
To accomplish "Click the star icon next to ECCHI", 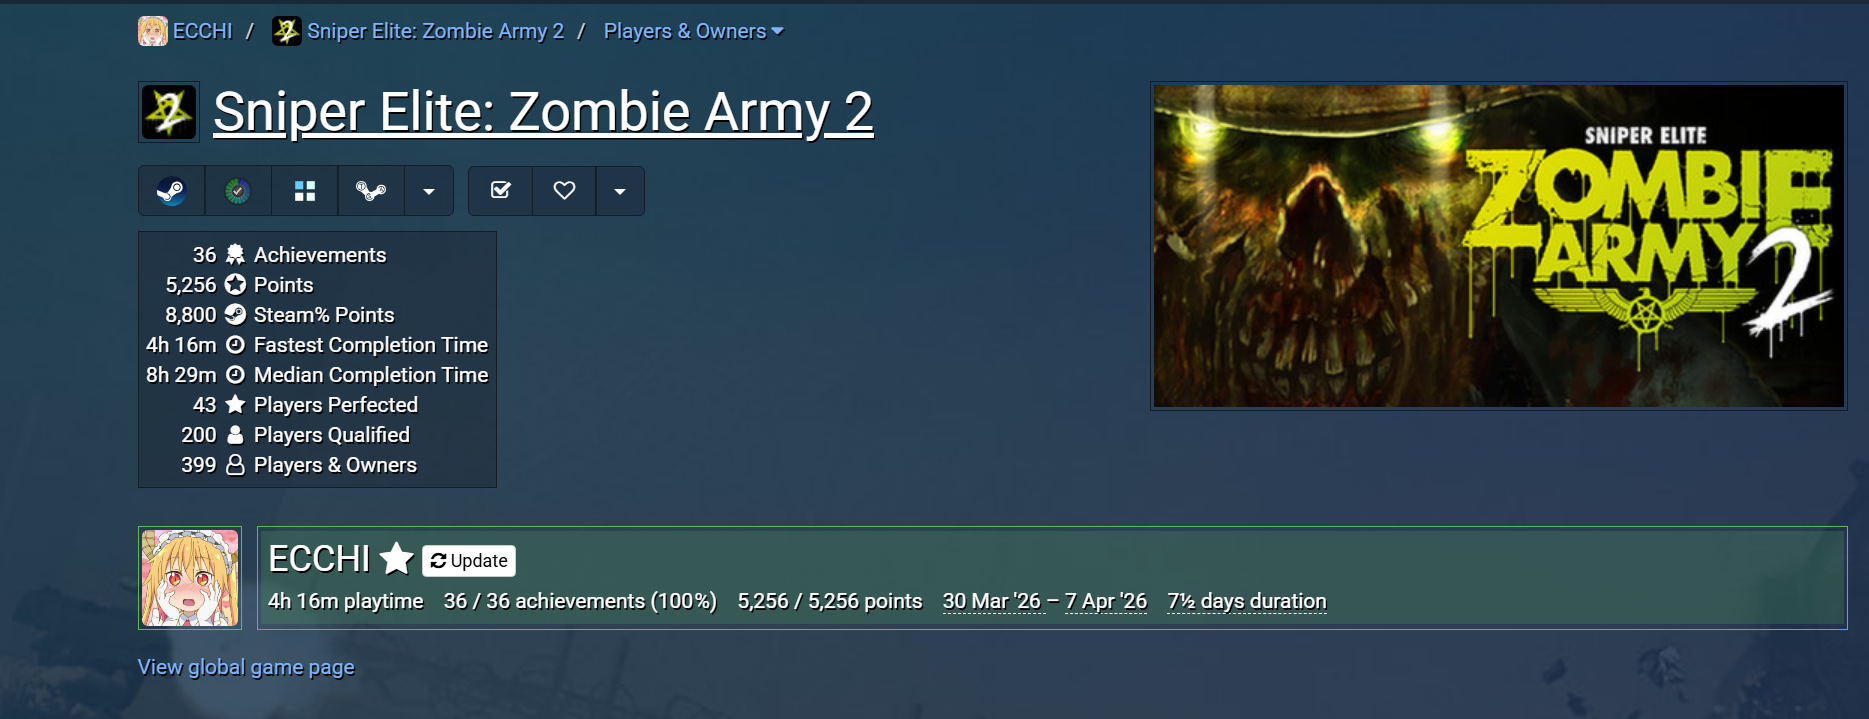I will click(397, 559).
